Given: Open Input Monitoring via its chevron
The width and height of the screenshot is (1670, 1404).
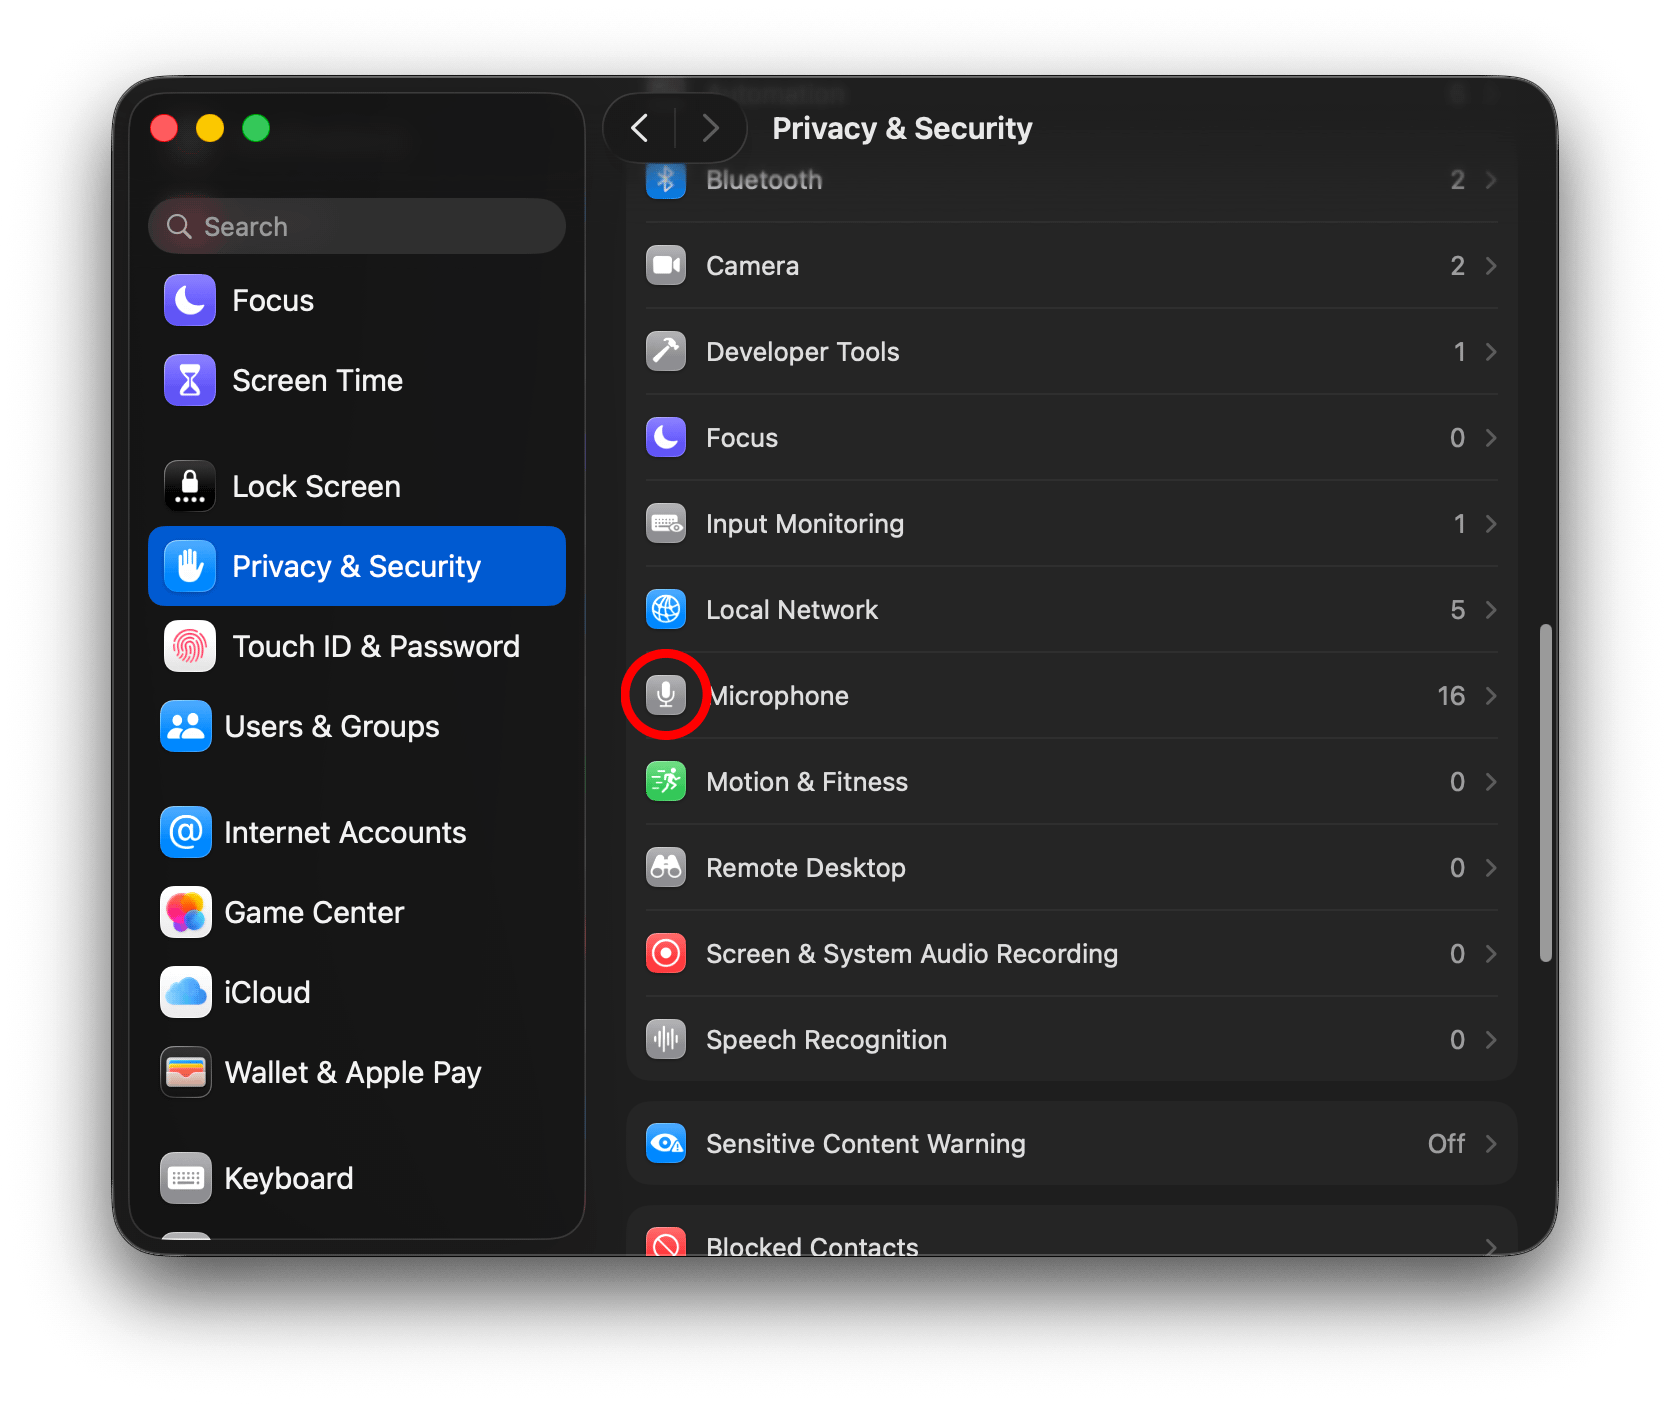Looking at the screenshot, I should point(1491,524).
